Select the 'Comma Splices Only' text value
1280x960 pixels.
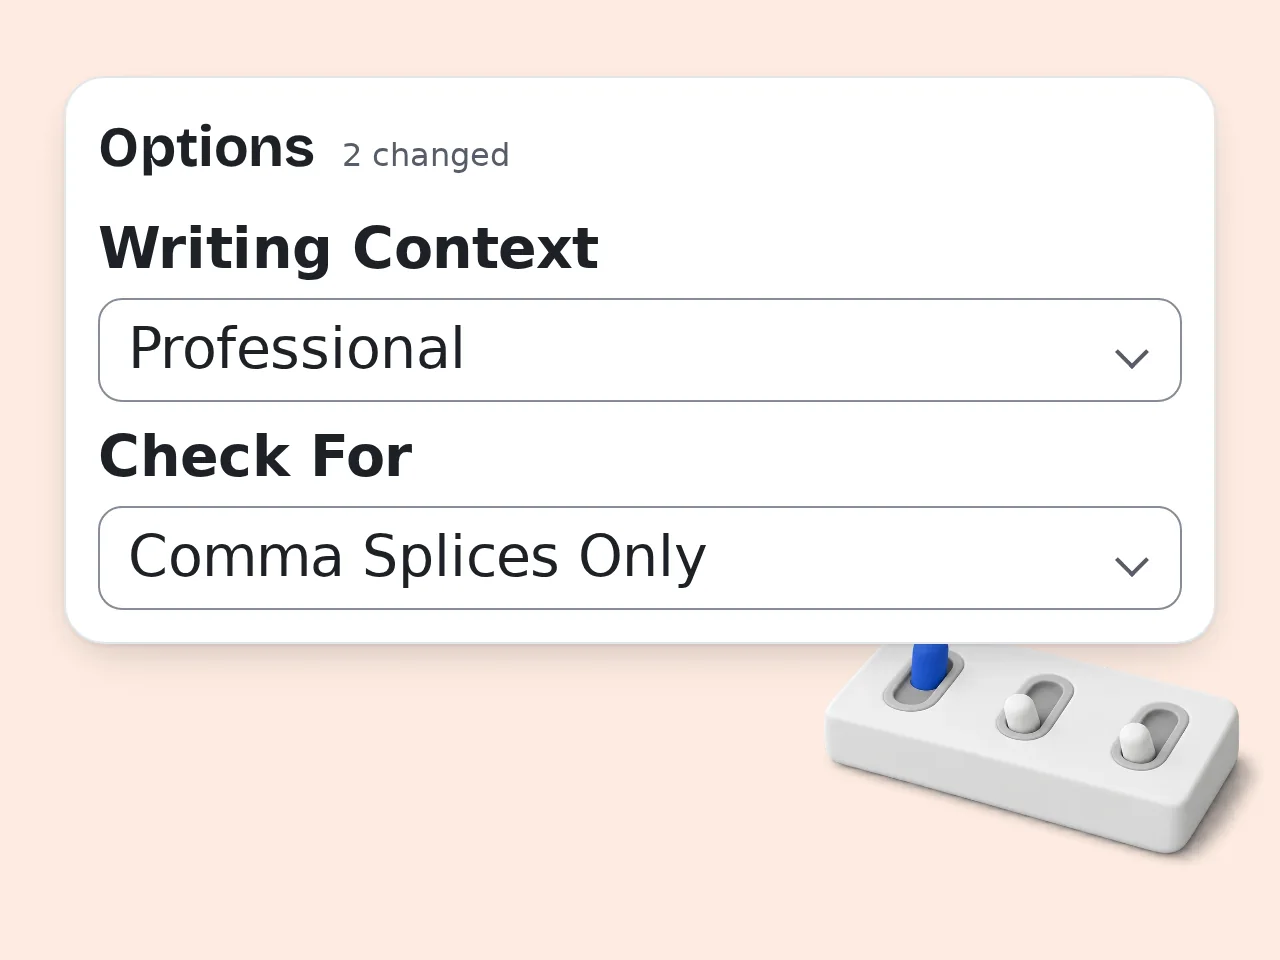point(418,557)
